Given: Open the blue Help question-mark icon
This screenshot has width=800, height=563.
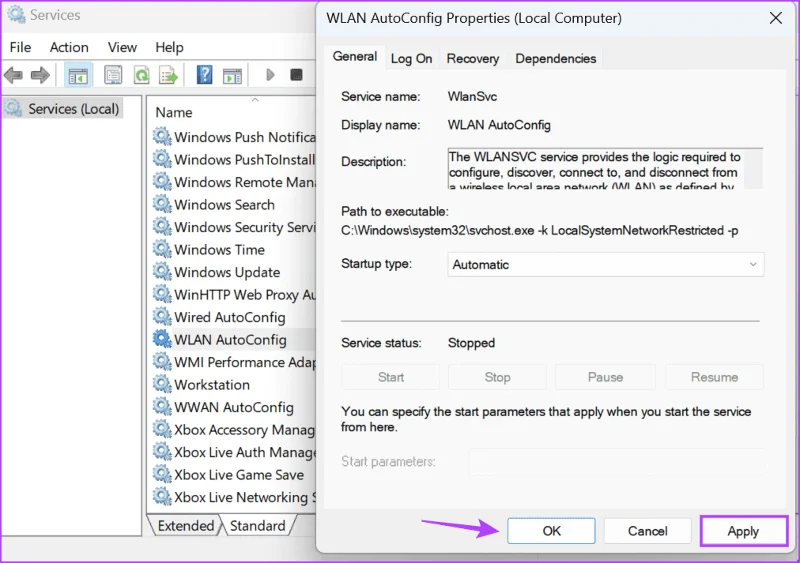Looking at the screenshot, I should point(205,76).
